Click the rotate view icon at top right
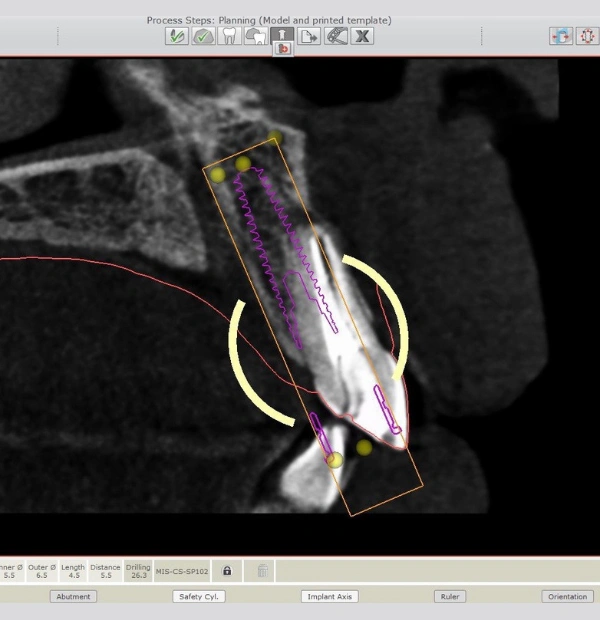The height and width of the screenshot is (620, 600). point(560,35)
